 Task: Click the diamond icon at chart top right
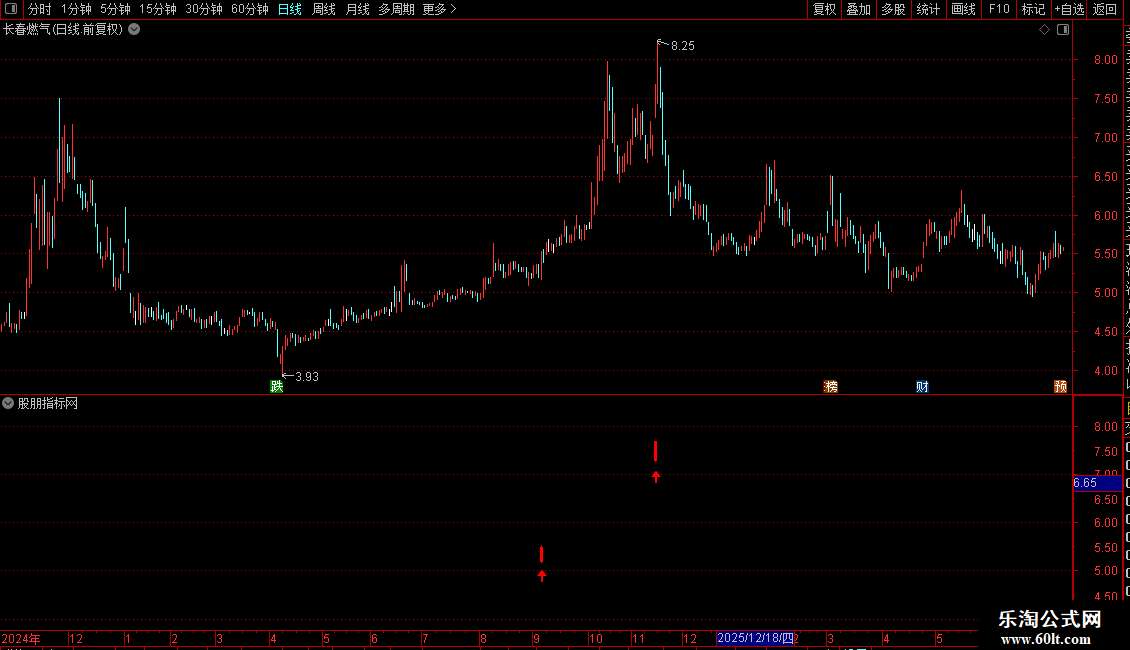pos(1044,30)
